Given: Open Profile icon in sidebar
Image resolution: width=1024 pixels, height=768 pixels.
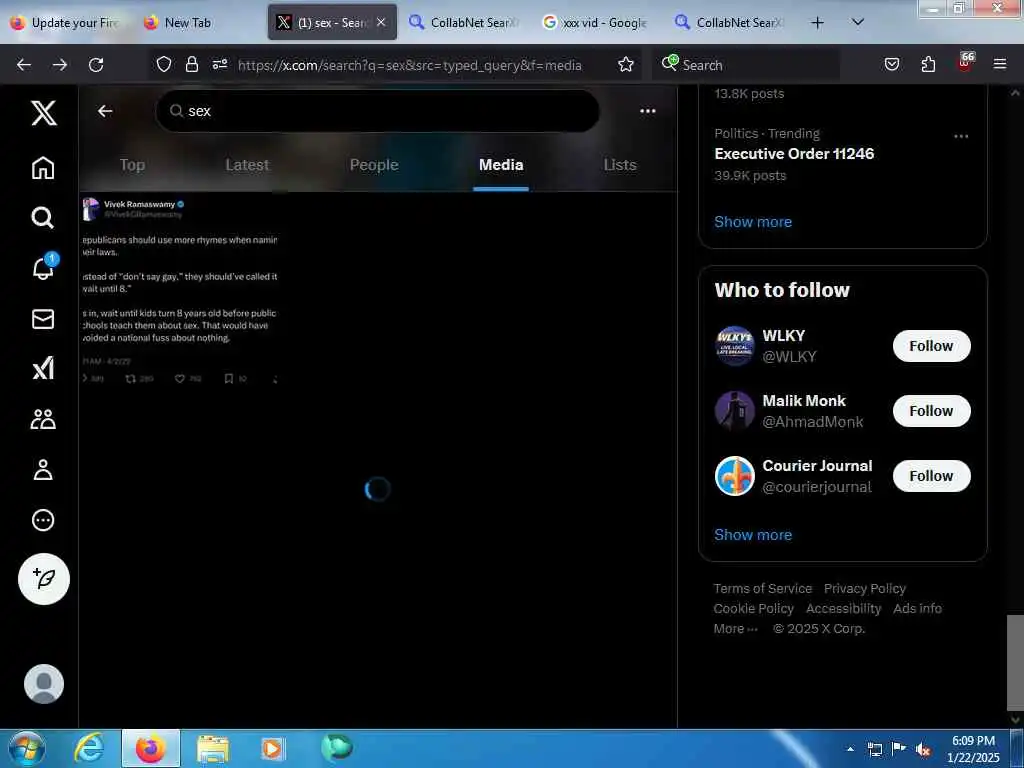Looking at the screenshot, I should 43,470.
